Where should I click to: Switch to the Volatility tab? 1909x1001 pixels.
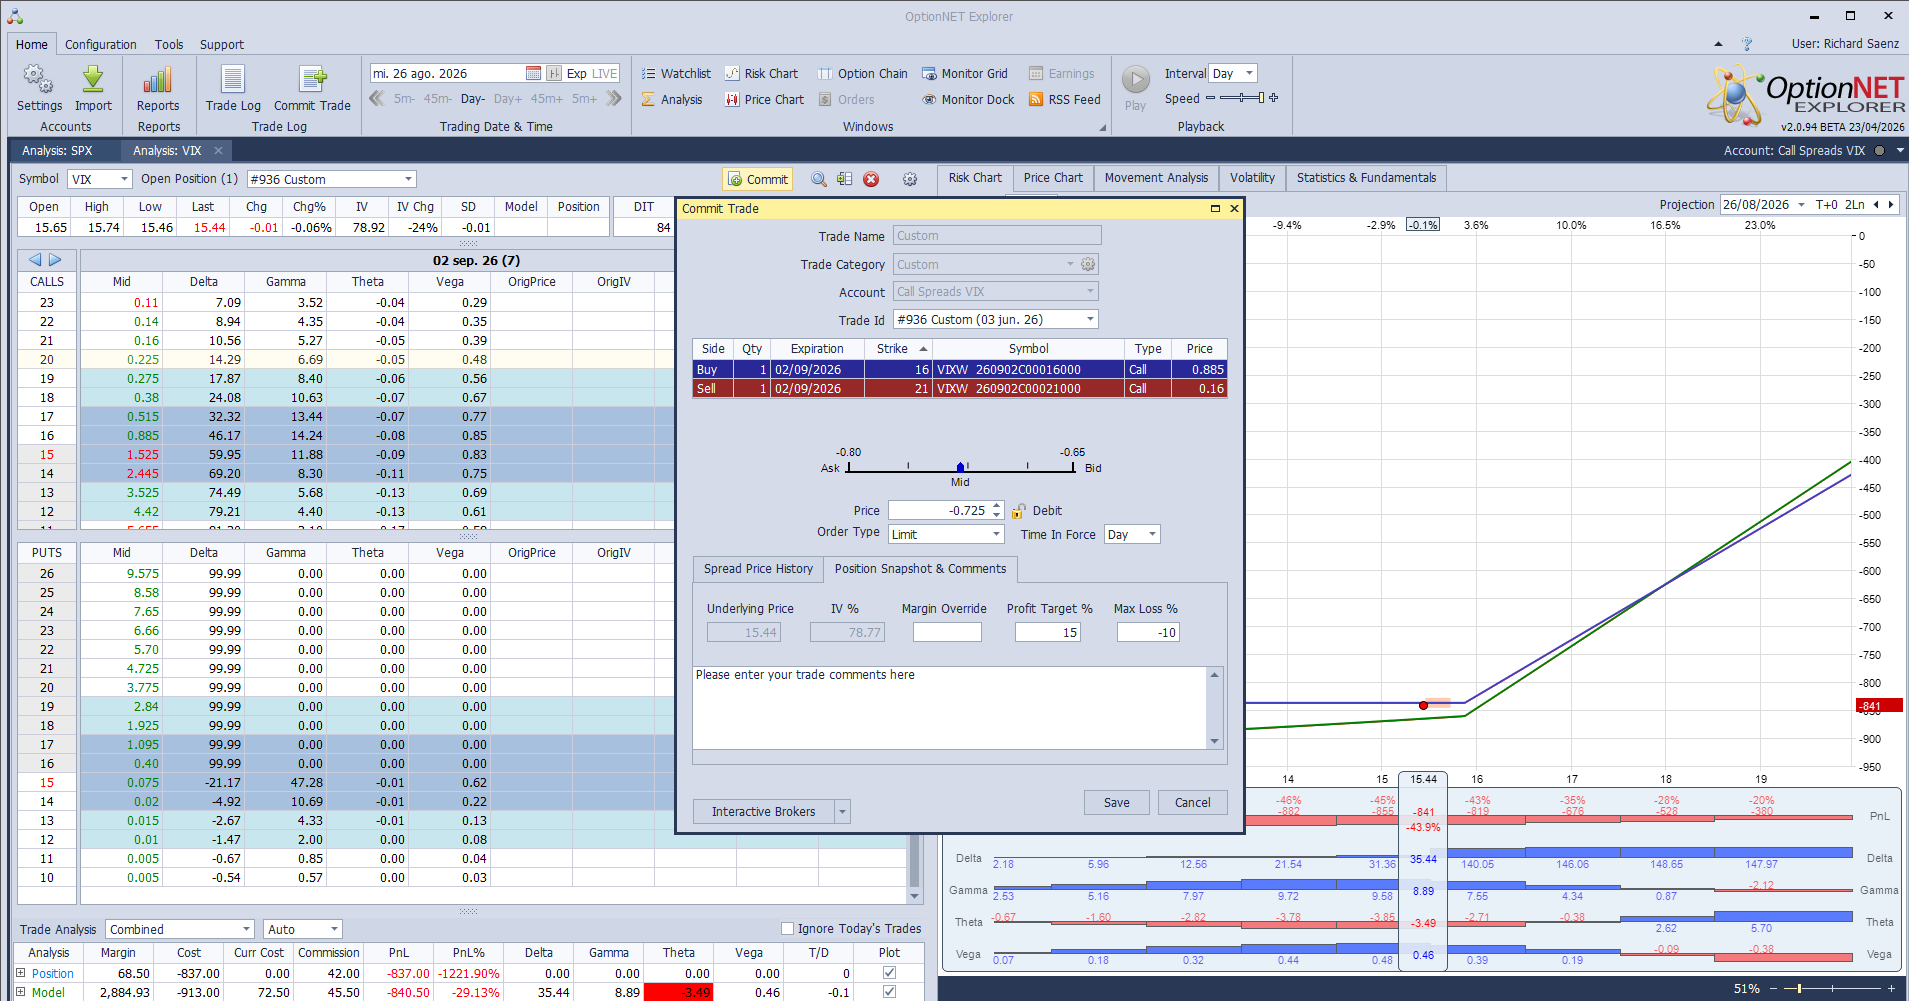pos(1252,178)
